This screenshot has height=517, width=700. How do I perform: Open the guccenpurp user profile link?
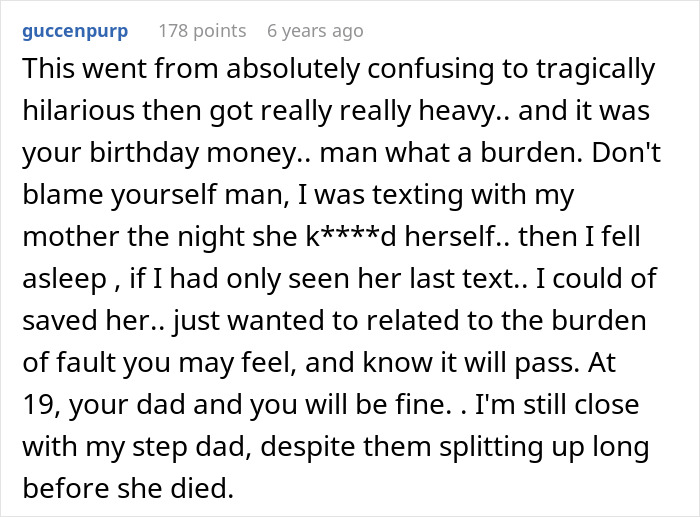(74, 31)
